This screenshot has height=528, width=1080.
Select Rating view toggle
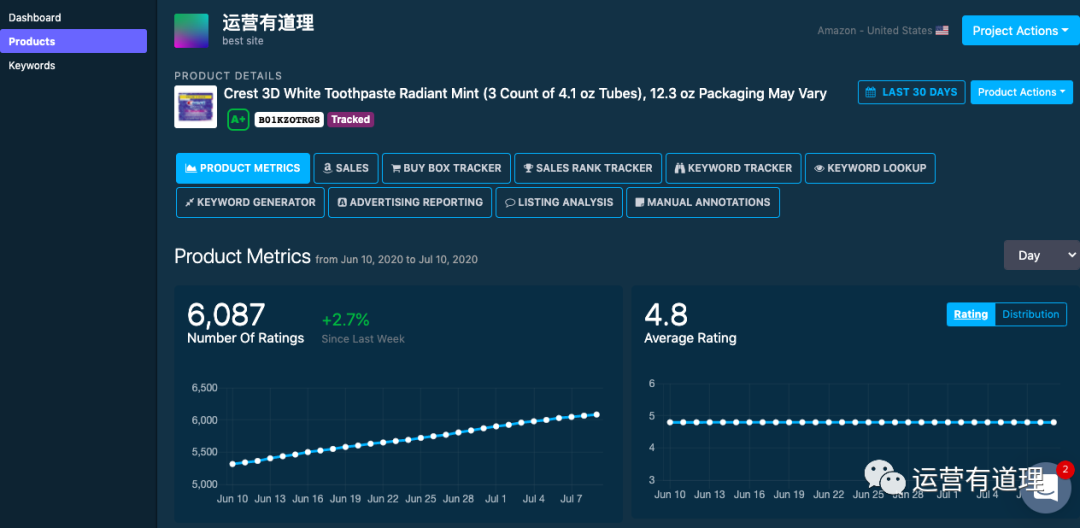click(x=970, y=314)
